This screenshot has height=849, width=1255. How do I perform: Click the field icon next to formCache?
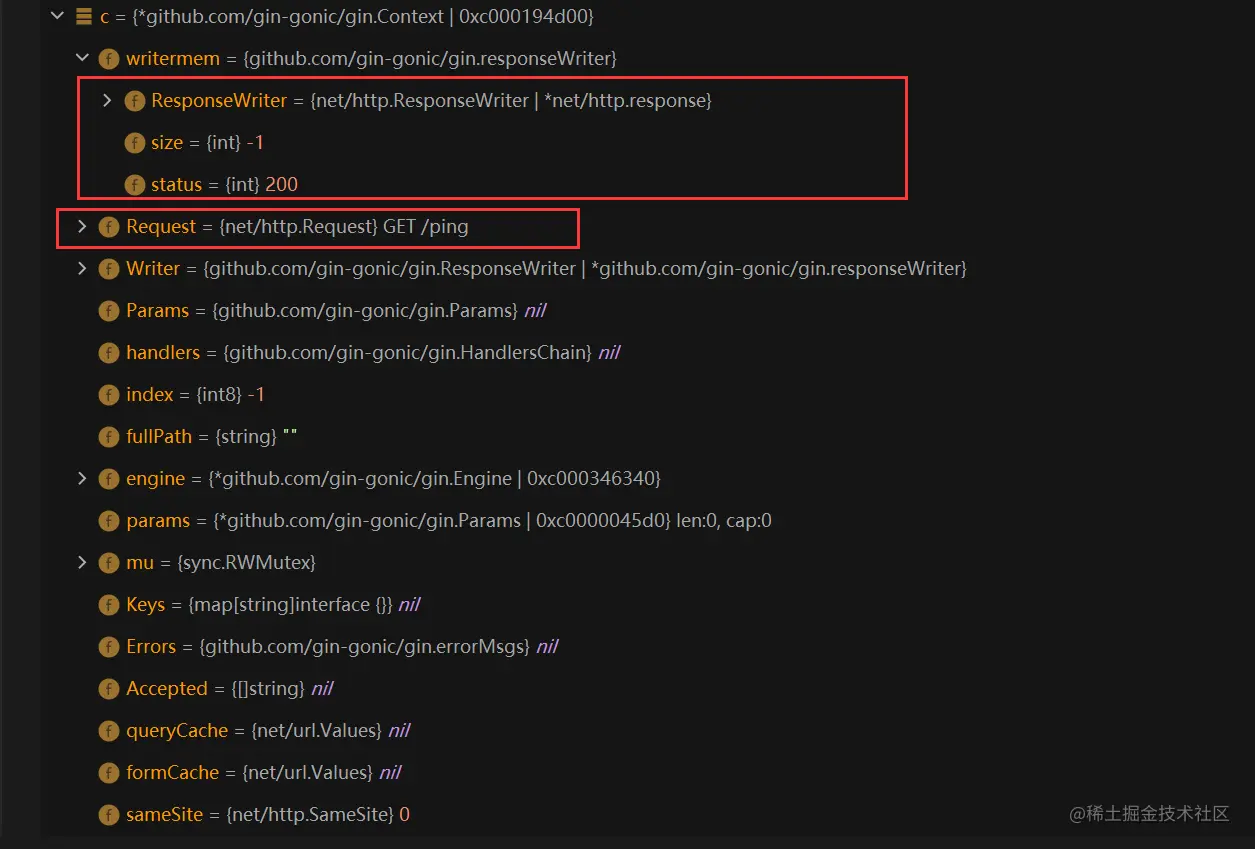109,773
